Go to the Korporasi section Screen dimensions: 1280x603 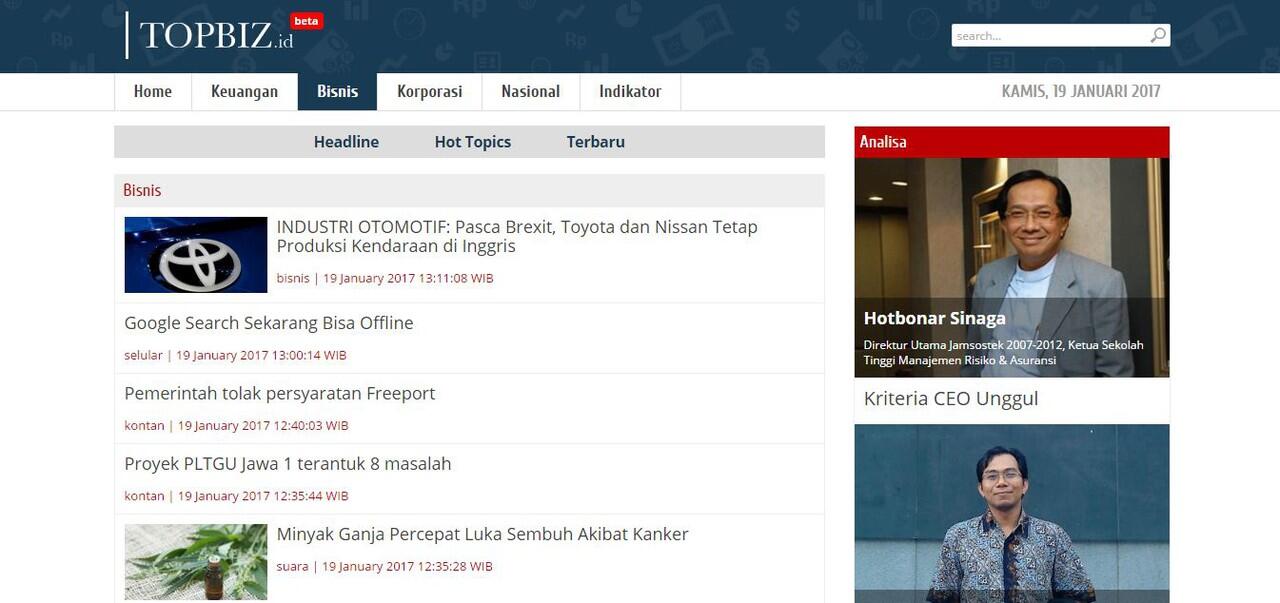[x=430, y=91]
